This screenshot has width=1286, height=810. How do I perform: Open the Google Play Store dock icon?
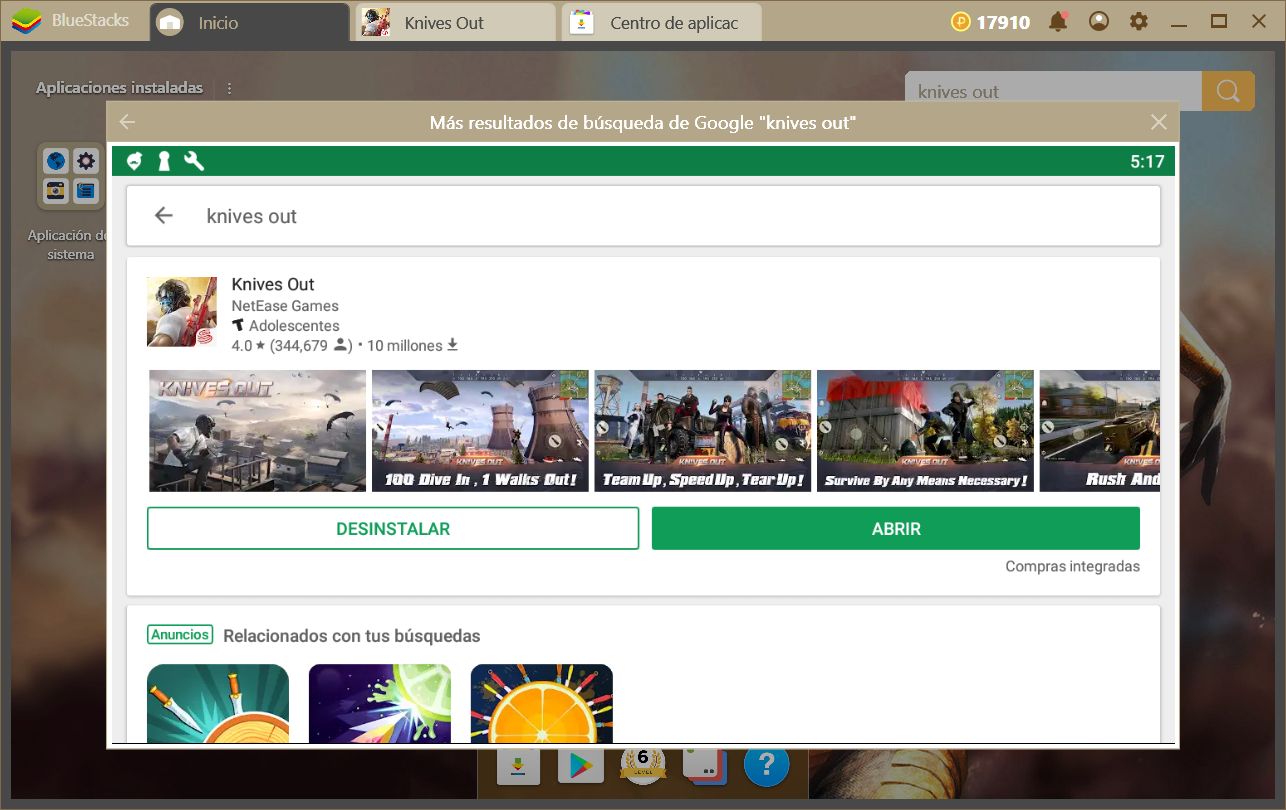click(581, 766)
